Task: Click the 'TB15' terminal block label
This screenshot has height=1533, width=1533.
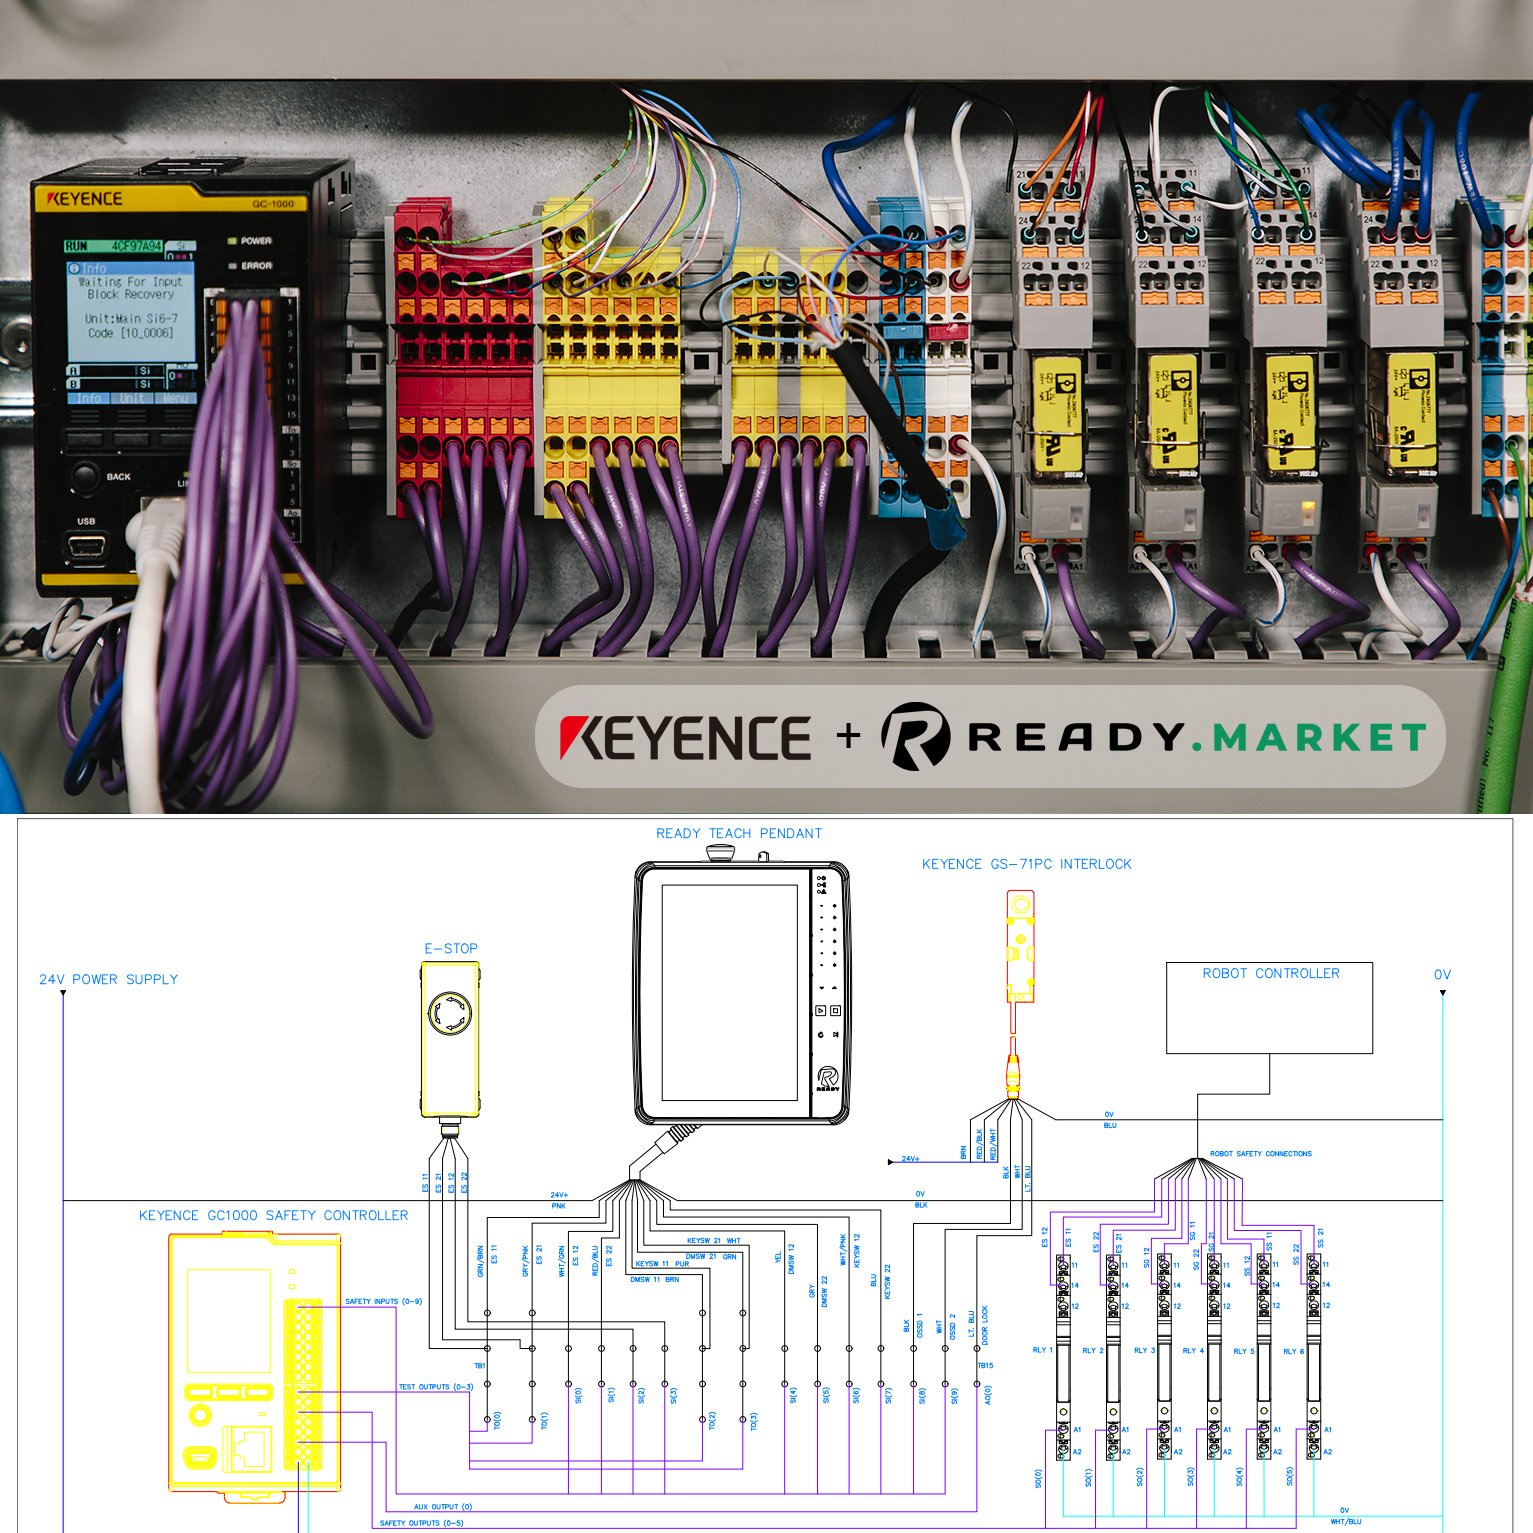Action: click(985, 1365)
